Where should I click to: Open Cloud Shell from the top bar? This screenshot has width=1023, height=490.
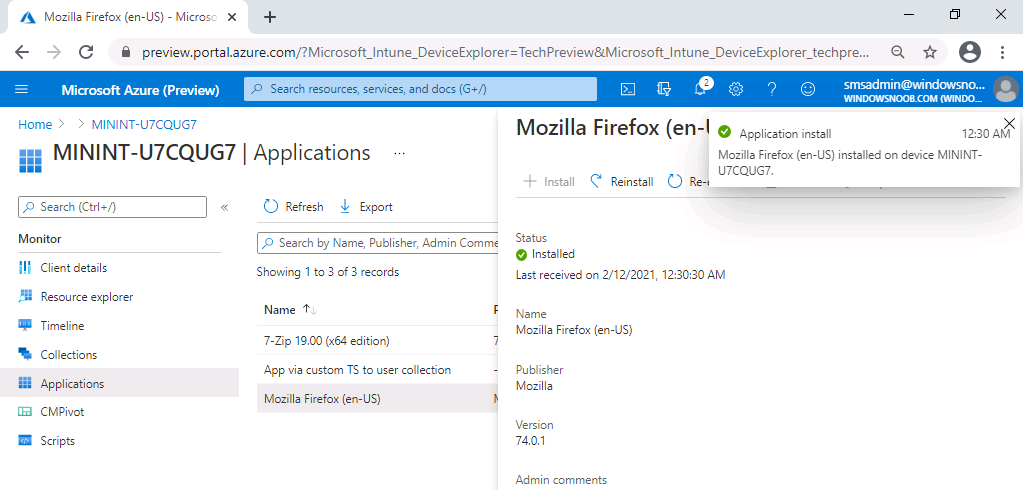coord(628,89)
